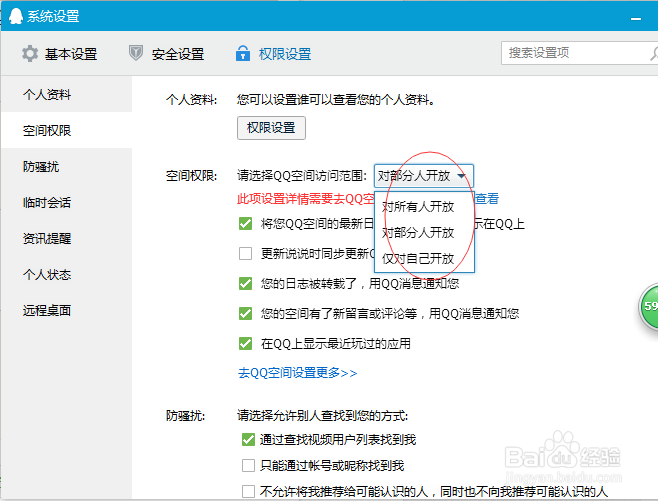The width and height of the screenshot is (658, 501).
Task: Select 个人资料 in the sidebar
Action: 66,94
